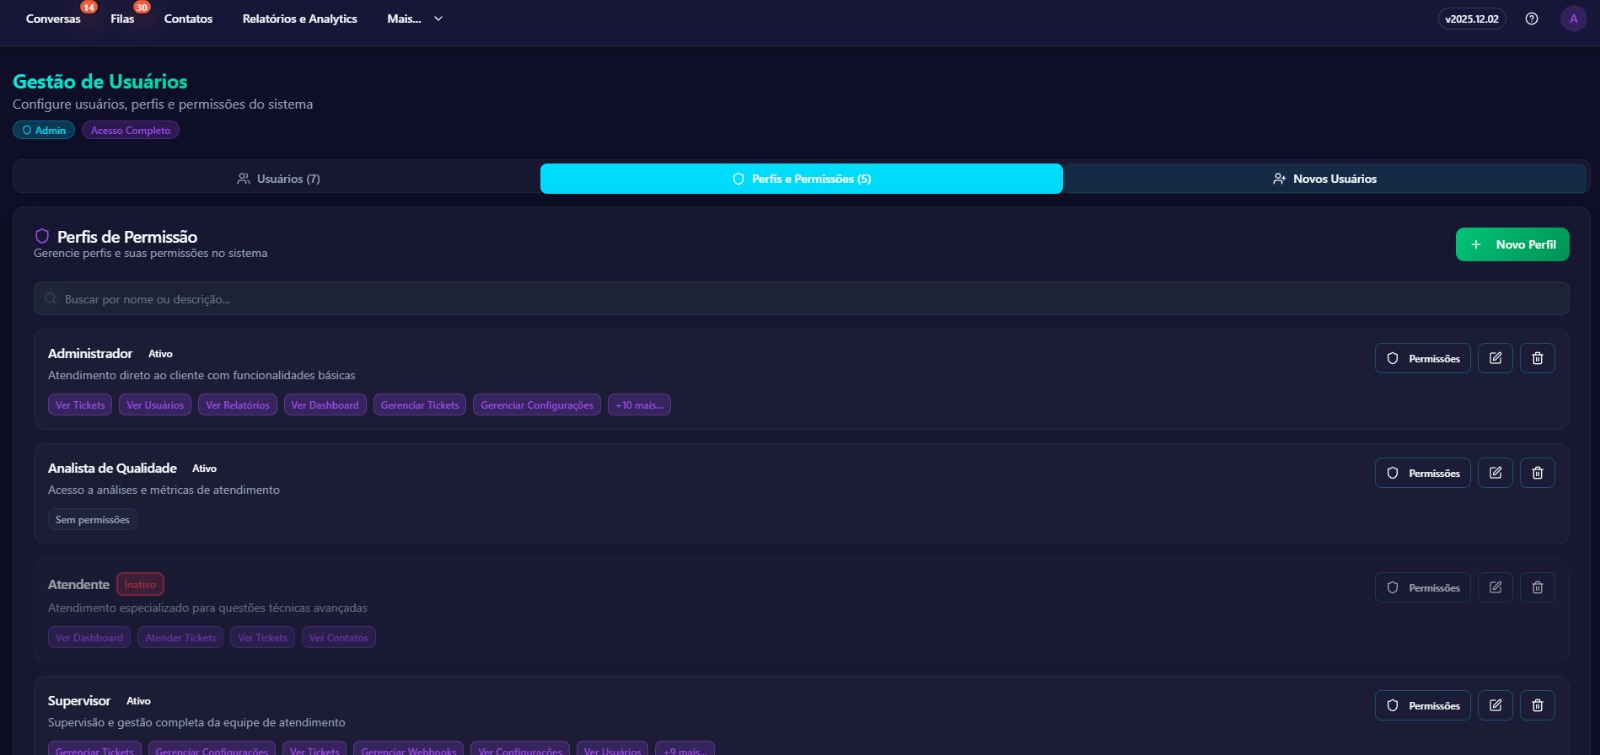Switch to the Usuários (7) tab

tap(278, 179)
